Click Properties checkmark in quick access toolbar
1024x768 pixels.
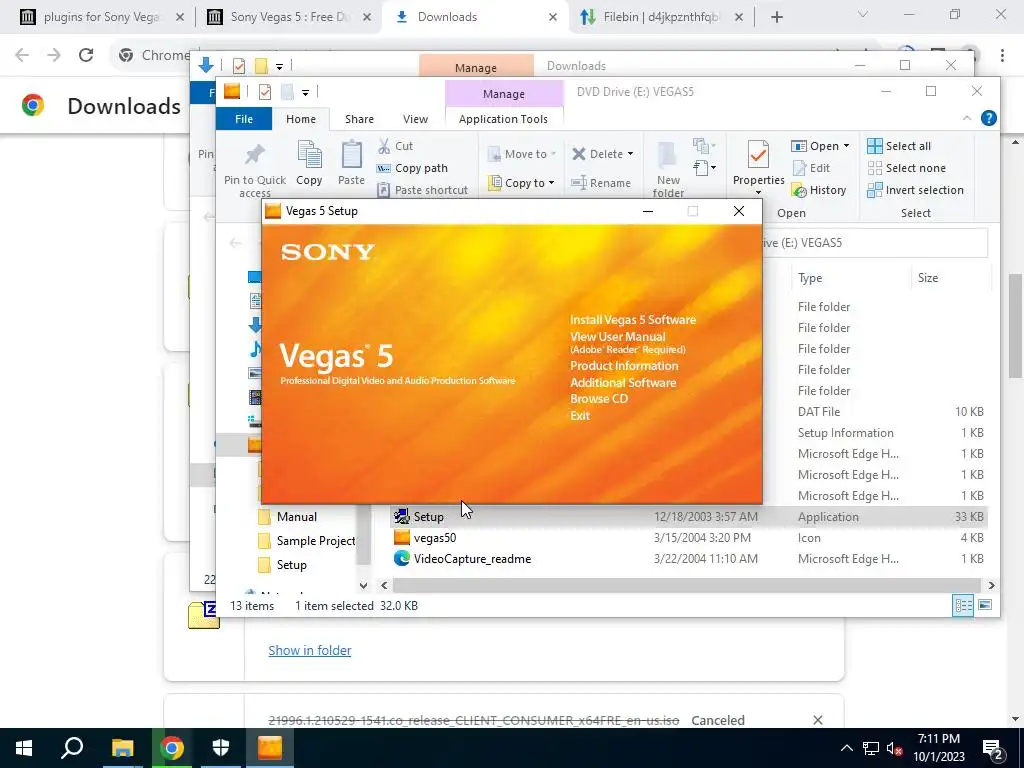(264, 92)
